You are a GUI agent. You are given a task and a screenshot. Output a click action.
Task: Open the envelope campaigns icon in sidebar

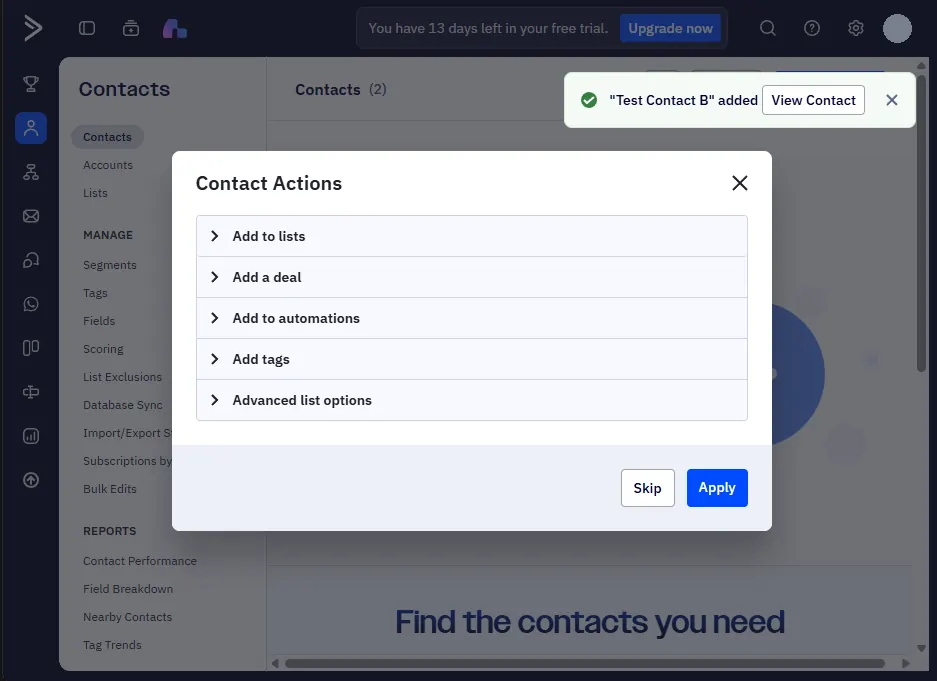pos(31,216)
